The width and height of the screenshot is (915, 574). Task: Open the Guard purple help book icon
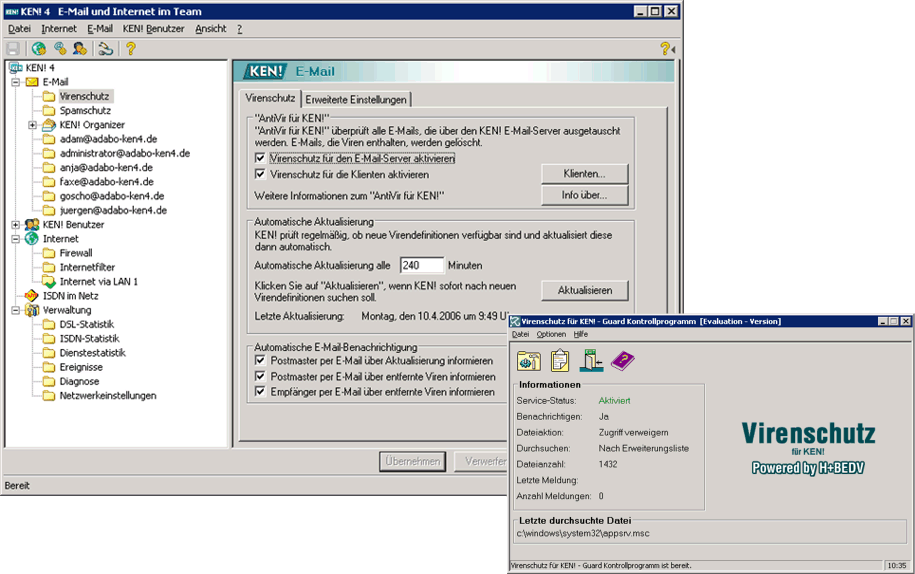click(x=623, y=360)
